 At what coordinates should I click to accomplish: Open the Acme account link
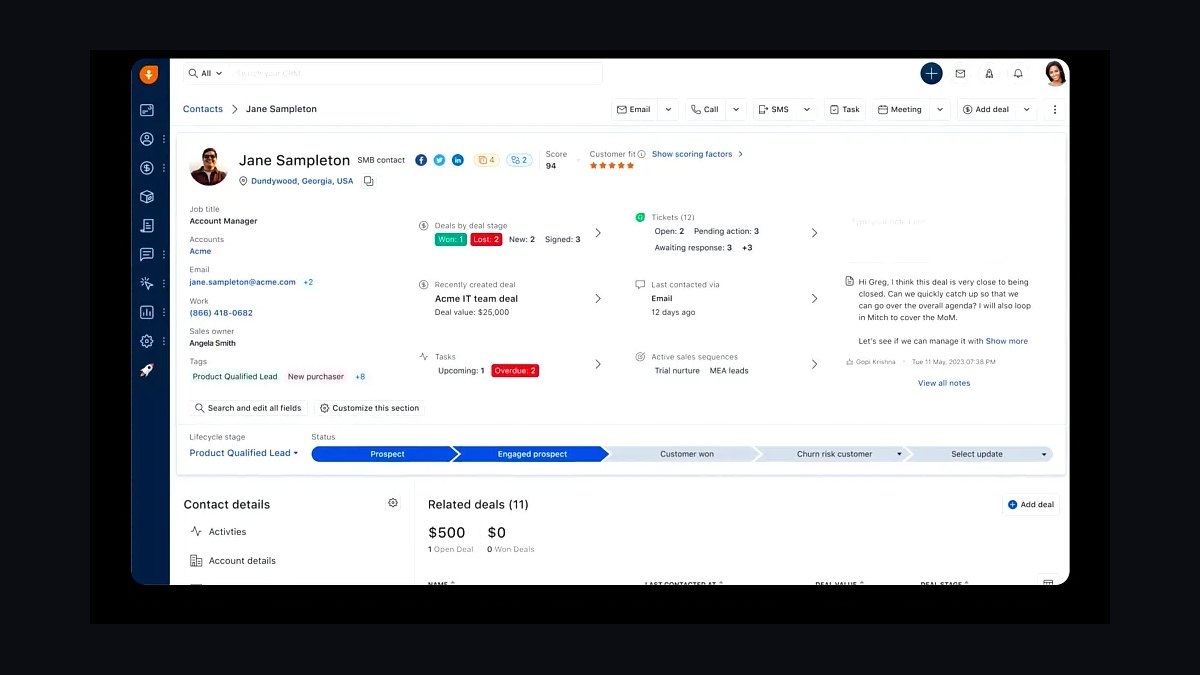coord(200,252)
